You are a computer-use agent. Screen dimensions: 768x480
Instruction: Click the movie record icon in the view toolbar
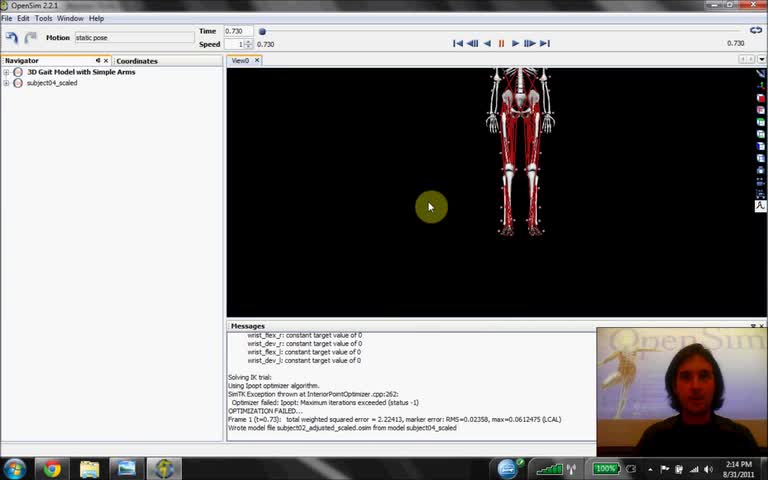760,182
